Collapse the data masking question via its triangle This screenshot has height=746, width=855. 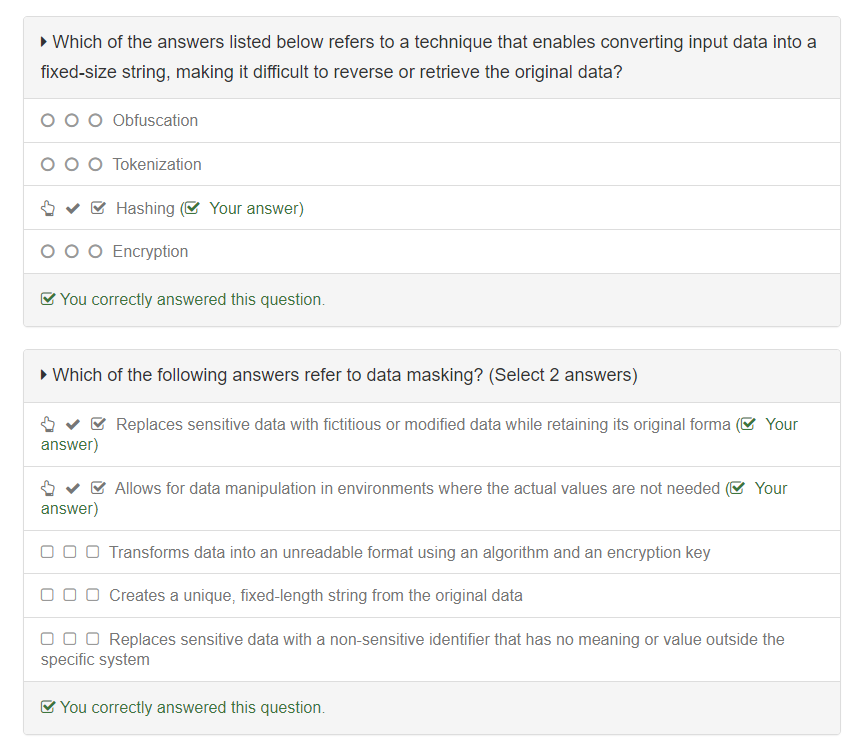[44, 375]
